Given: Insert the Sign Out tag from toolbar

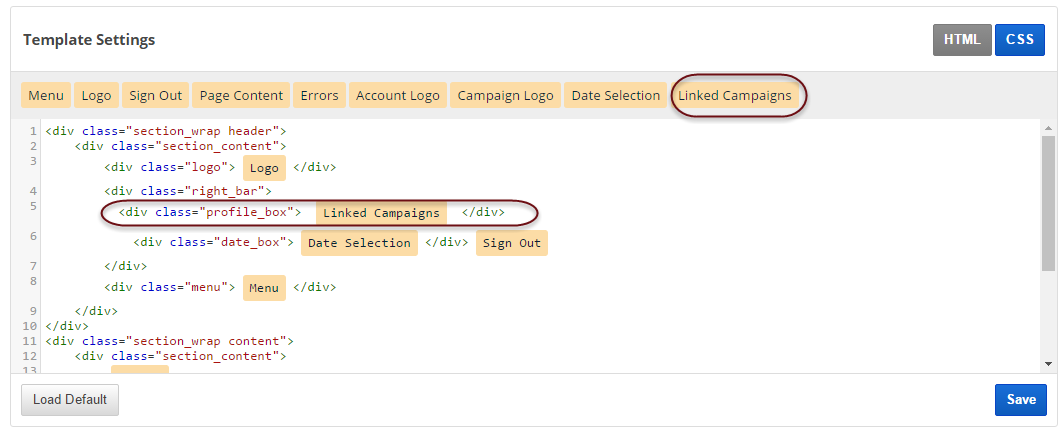Looking at the screenshot, I should (155, 96).
